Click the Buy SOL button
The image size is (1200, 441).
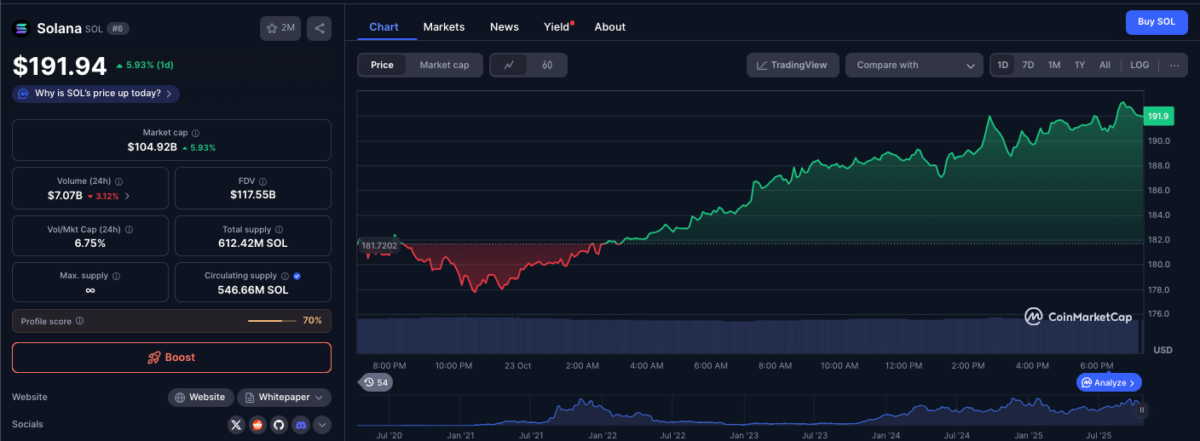(x=1156, y=23)
